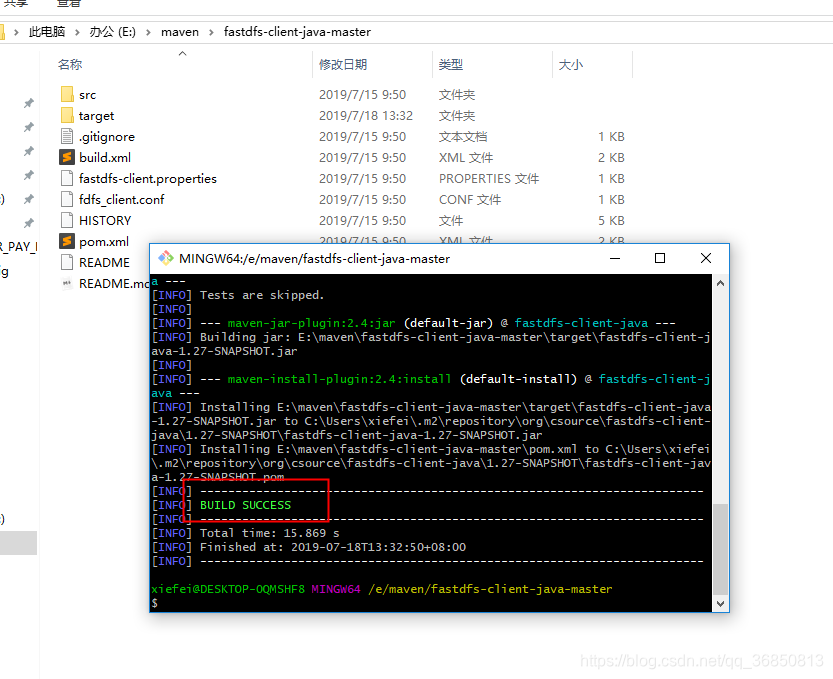Viewport: 833px width, 679px height.
Task: Select the build.xml Sublime Text icon
Action: point(68,157)
